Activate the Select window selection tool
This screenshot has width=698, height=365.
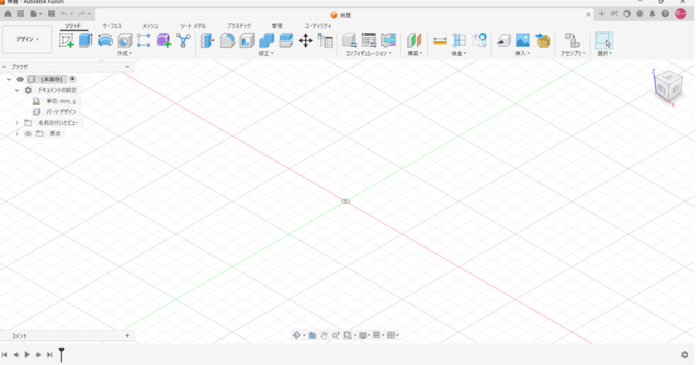point(604,41)
